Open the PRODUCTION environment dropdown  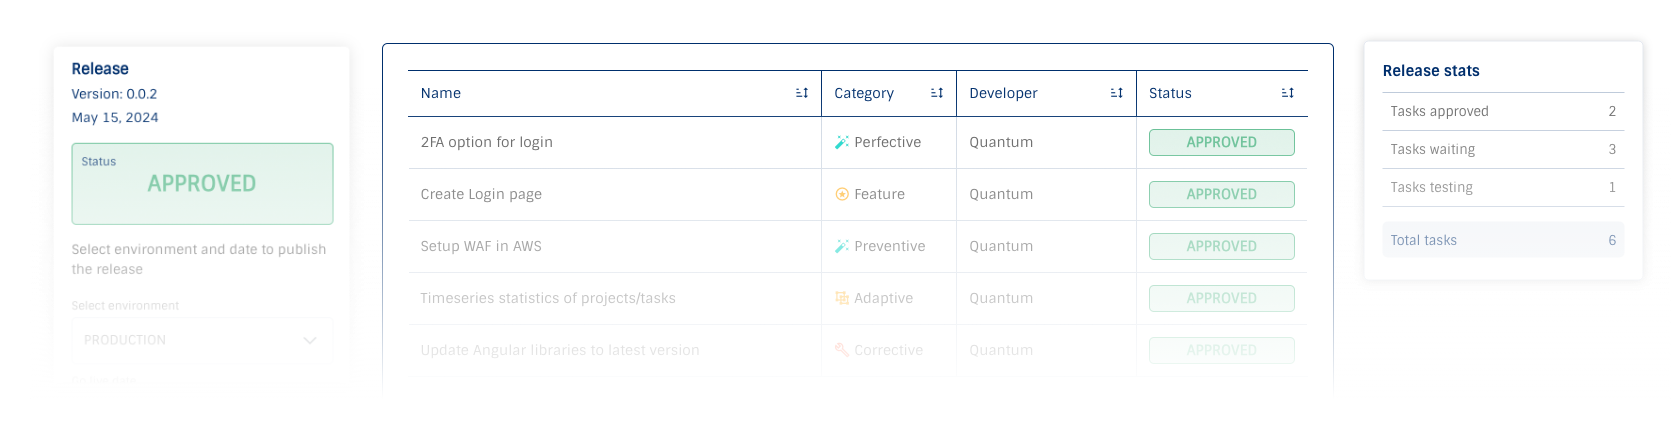click(x=202, y=340)
